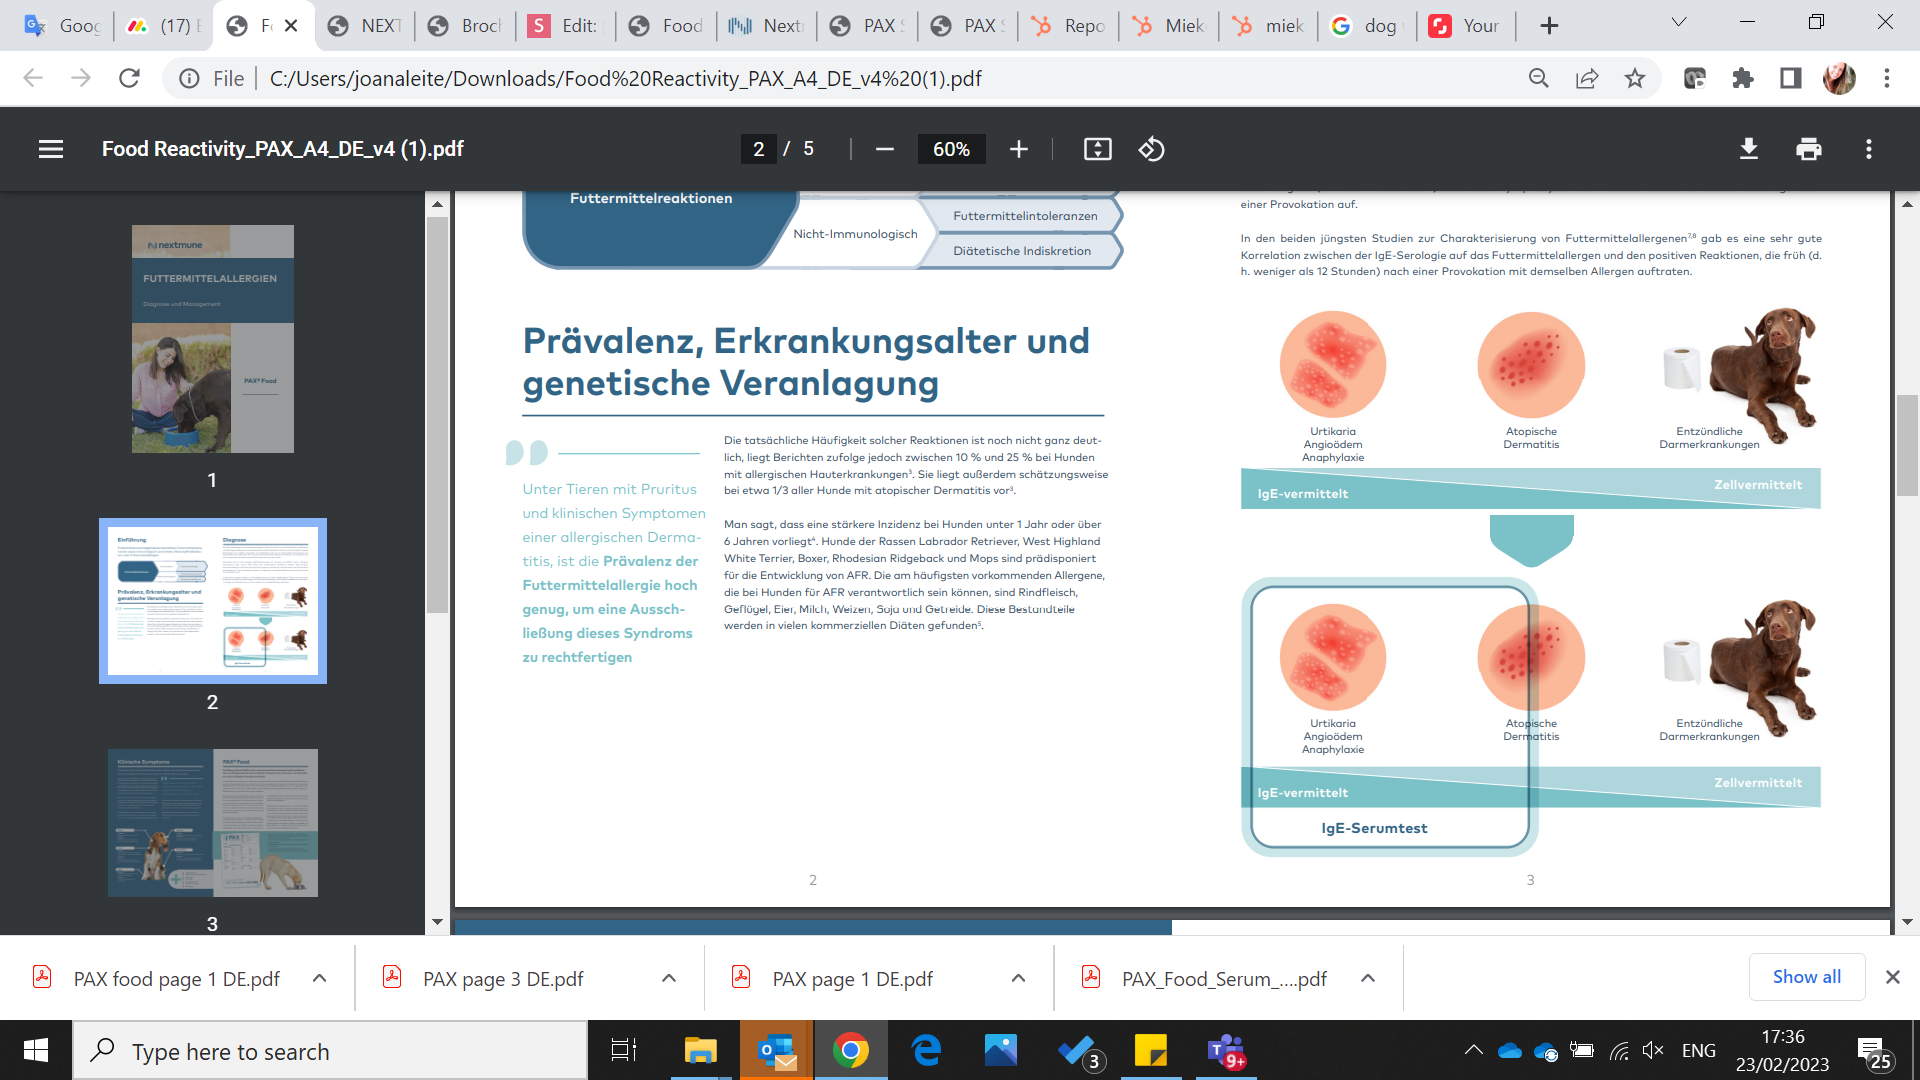Screen dimensions: 1920x1080
Task: Toggle the browser side panel
Action: click(1790, 78)
